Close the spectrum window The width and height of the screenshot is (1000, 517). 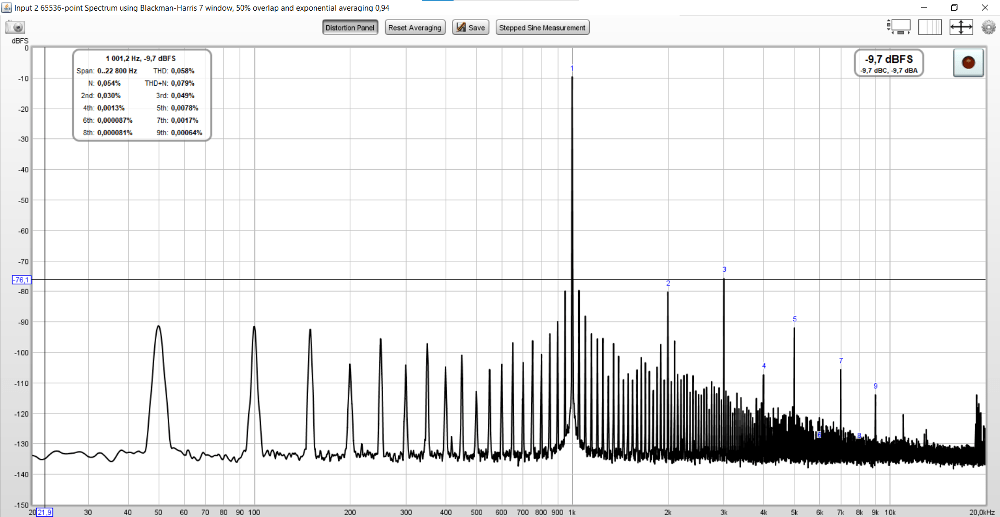984,7
